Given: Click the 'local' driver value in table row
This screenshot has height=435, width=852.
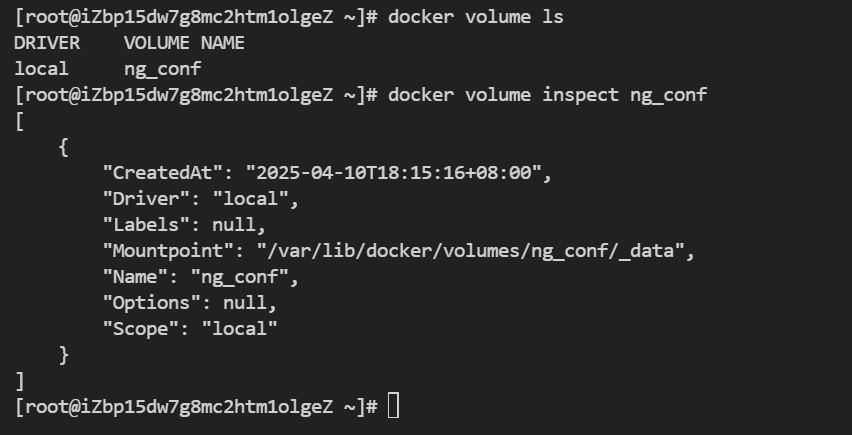Looking at the screenshot, I should click(x=41, y=69).
